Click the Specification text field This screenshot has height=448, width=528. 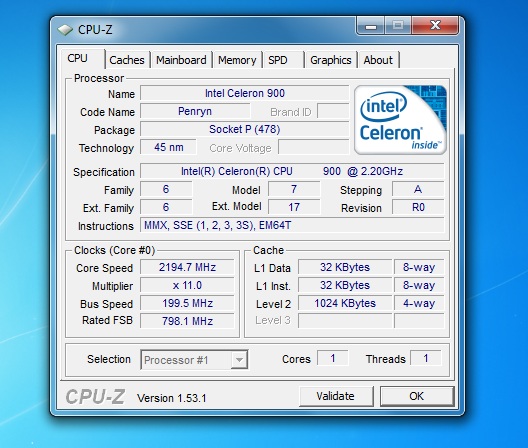click(292, 171)
